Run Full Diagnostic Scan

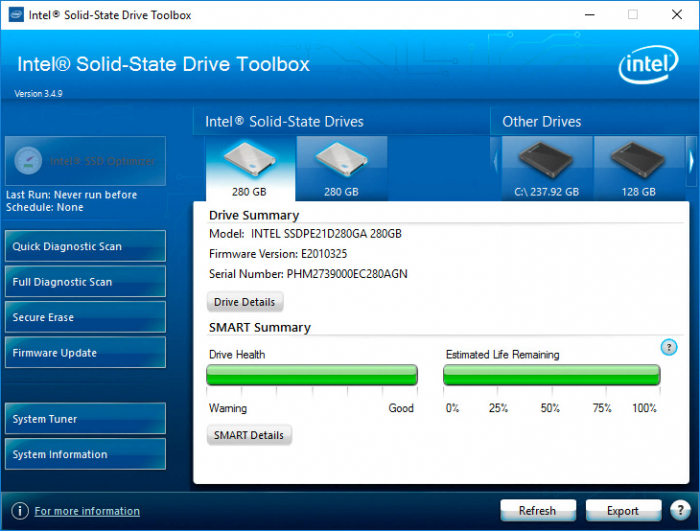(85, 282)
